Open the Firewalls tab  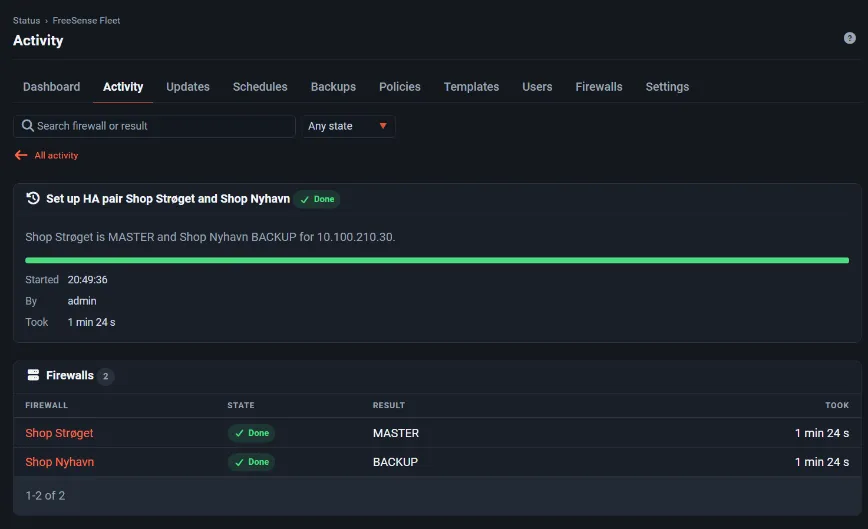pyautogui.click(x=598, y=87)
